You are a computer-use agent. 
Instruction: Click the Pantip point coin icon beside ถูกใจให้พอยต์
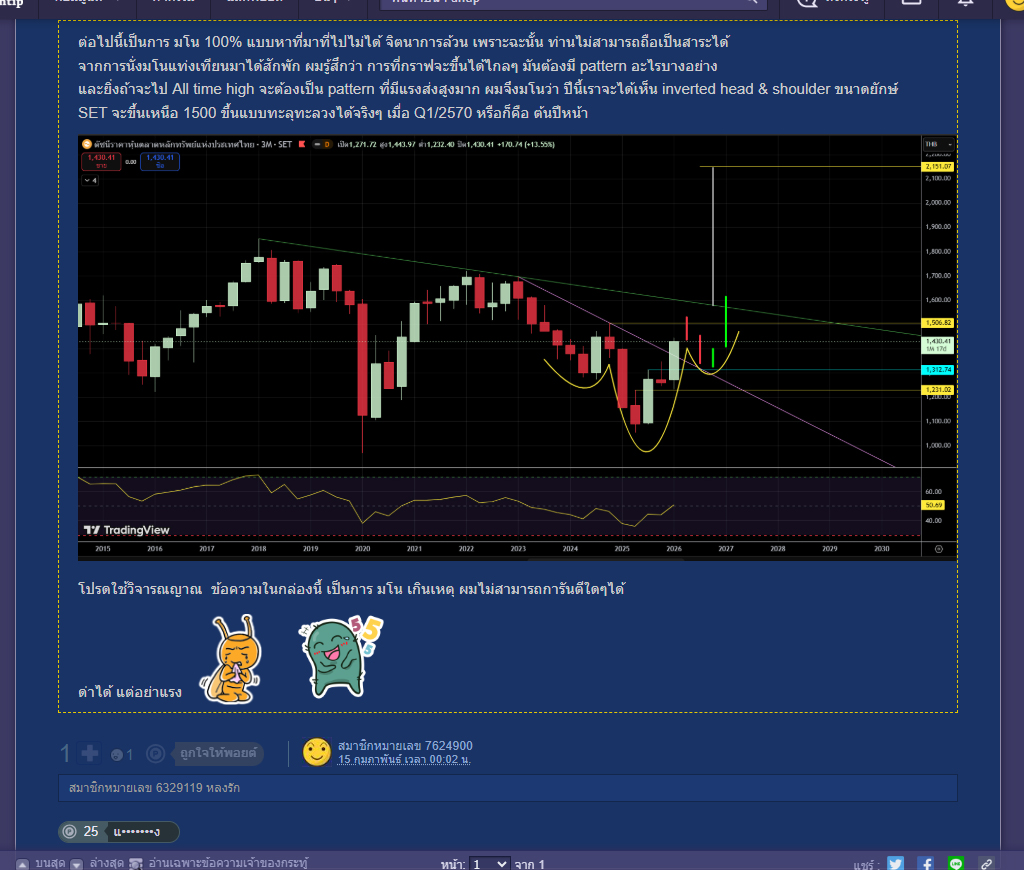155,754
